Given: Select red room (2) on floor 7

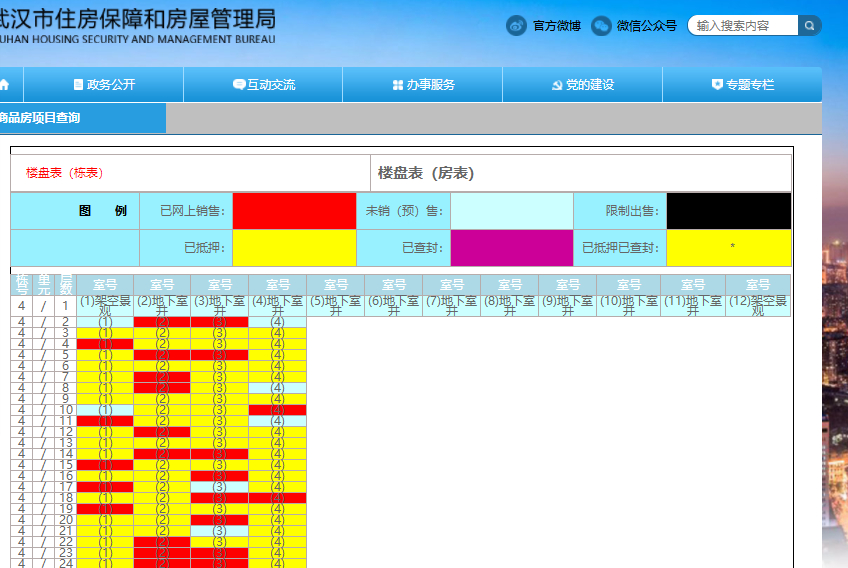Looking at the screenshot, I should [x=162, y=377].
